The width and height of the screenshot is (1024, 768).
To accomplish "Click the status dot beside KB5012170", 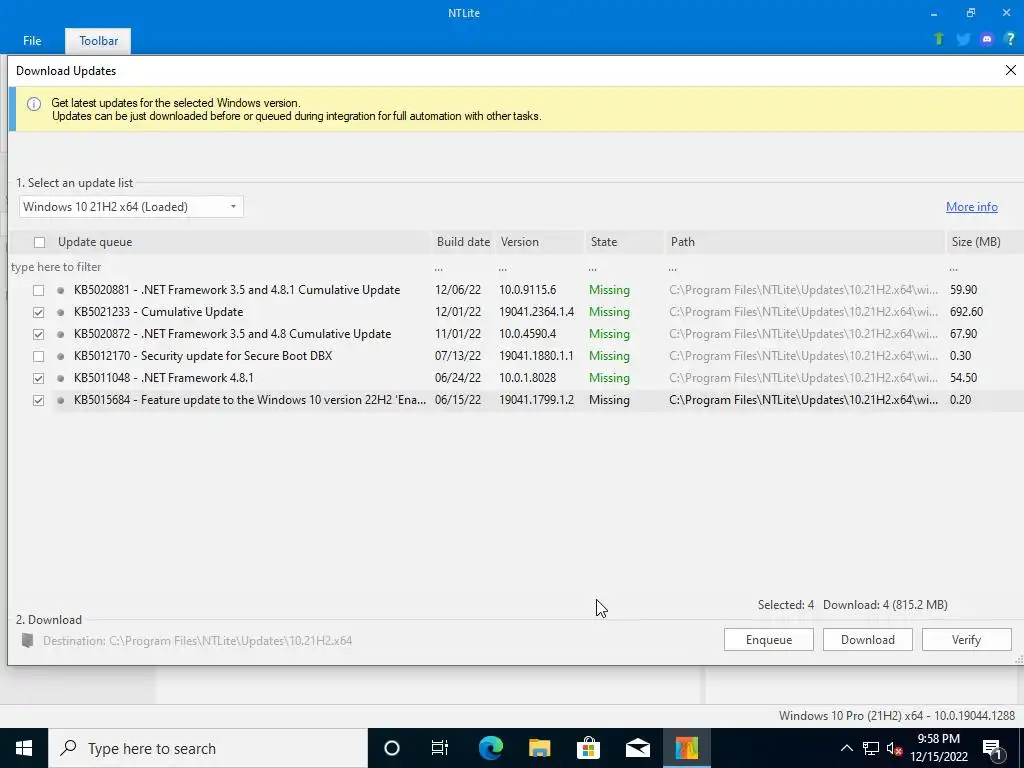I will pyautogui.click(x=61, y=357).
